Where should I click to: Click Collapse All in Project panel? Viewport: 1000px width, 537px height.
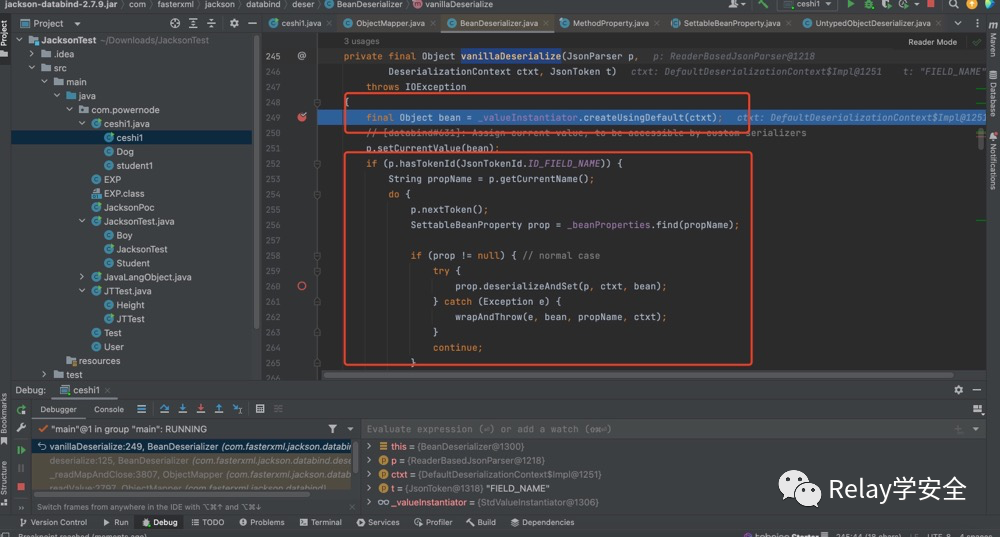[x=211, y=23]
